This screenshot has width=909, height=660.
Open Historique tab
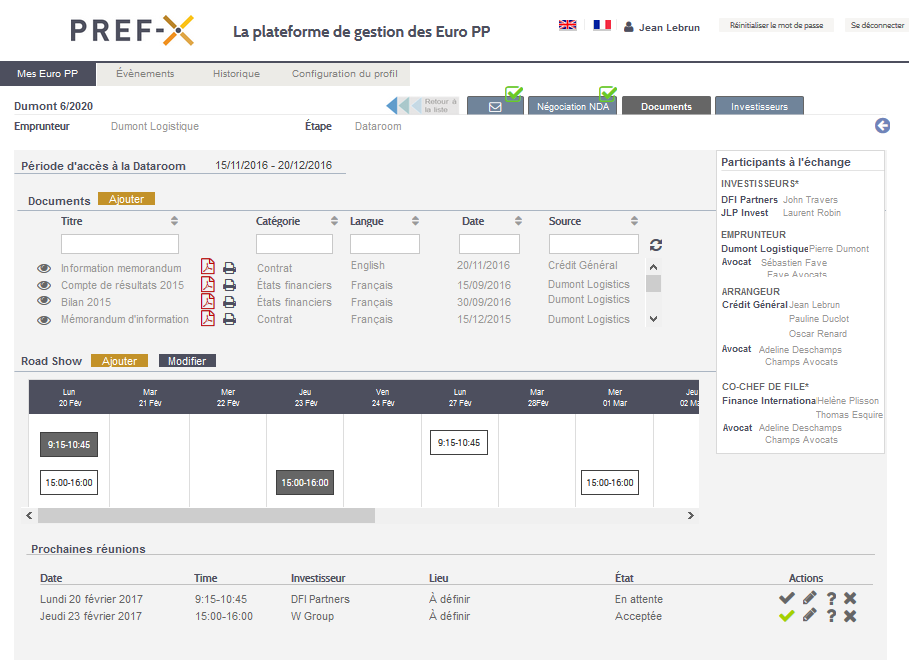236,74
